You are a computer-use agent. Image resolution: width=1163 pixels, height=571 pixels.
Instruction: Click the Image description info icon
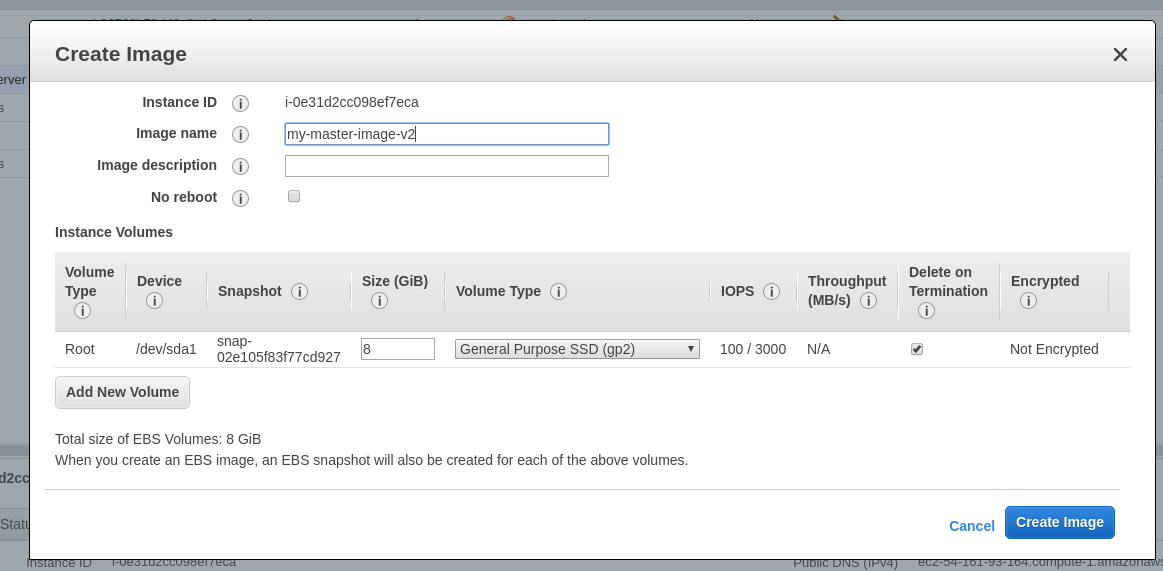pyautogui.click(x=240, y=166)
